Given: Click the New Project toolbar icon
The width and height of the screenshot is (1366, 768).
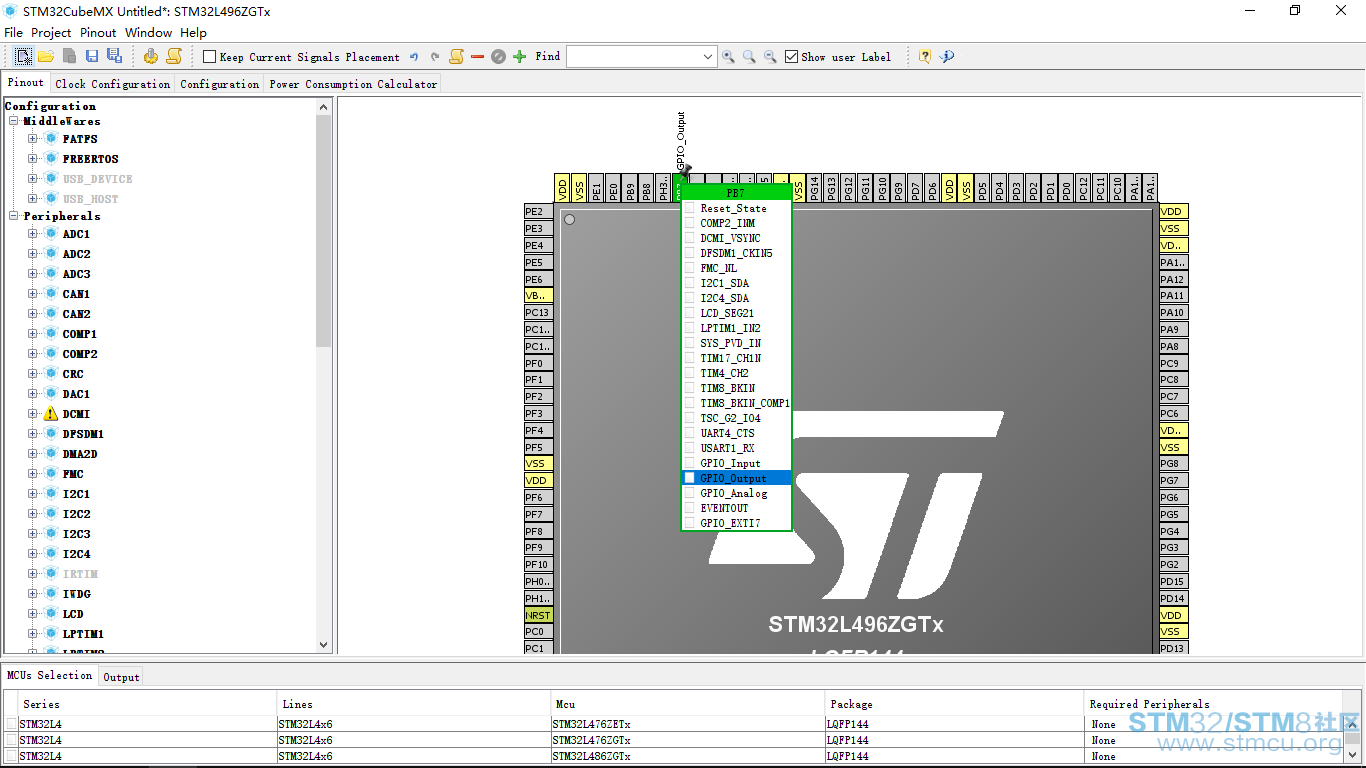Looking at the screenshot, I should point(23,56).
